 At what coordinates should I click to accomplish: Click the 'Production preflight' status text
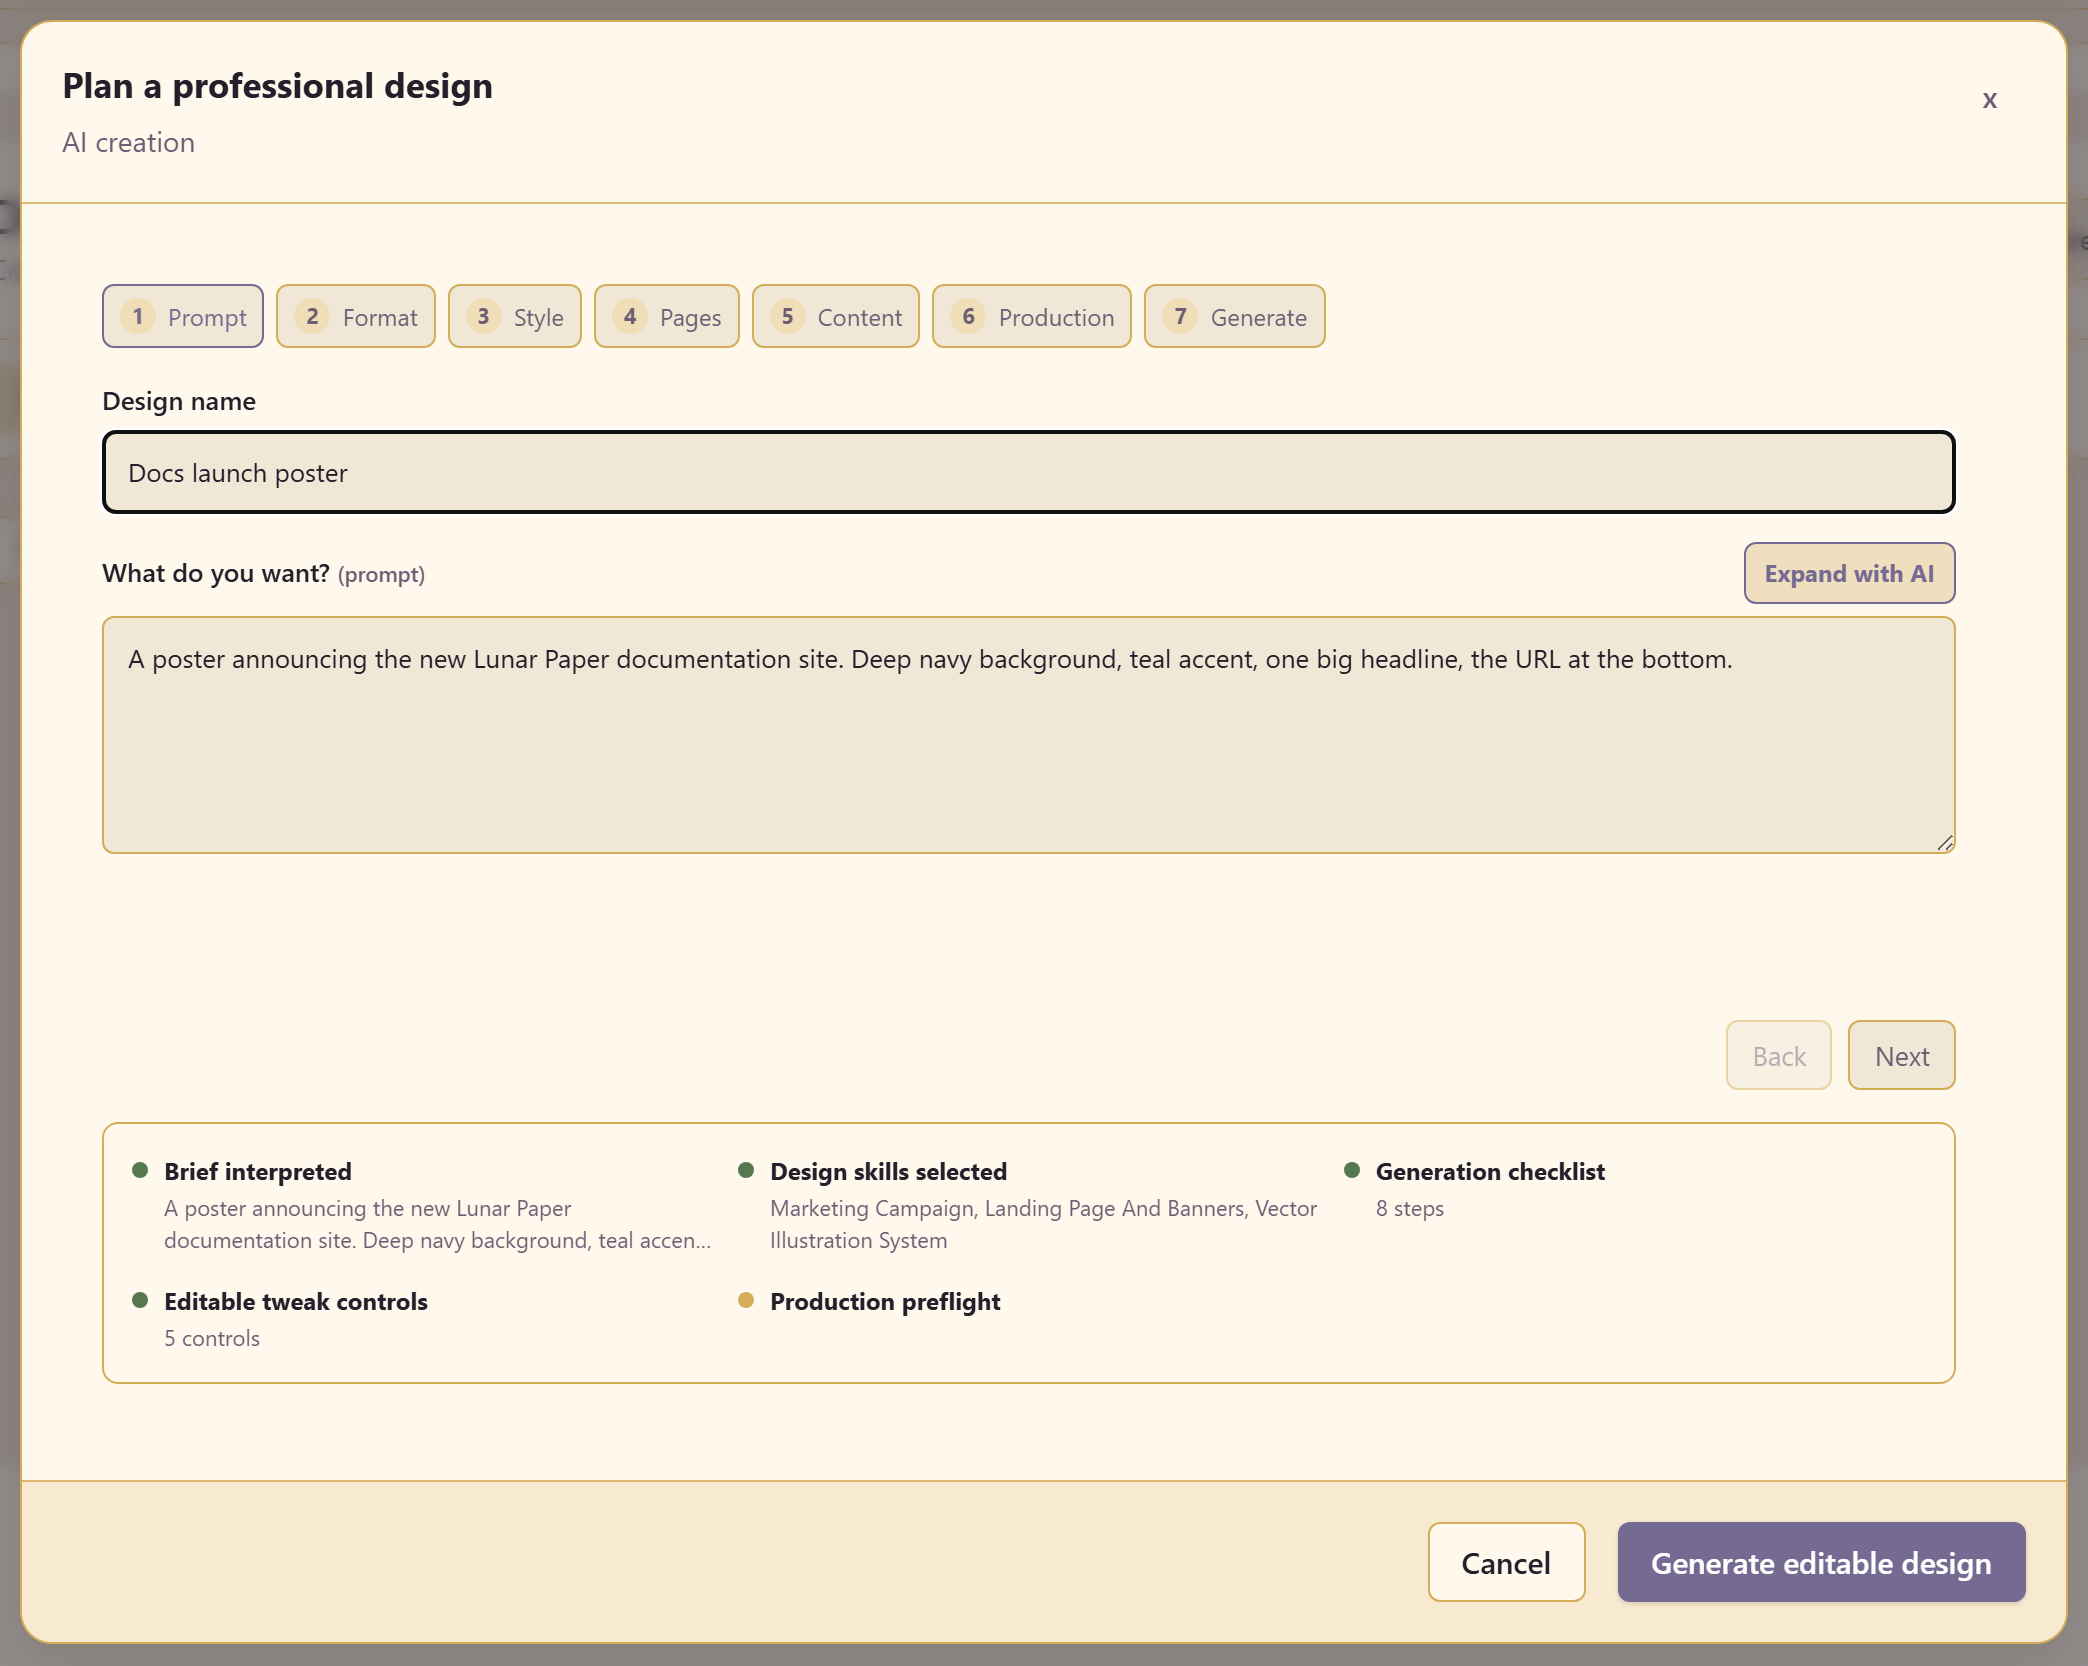point(885,1301)
